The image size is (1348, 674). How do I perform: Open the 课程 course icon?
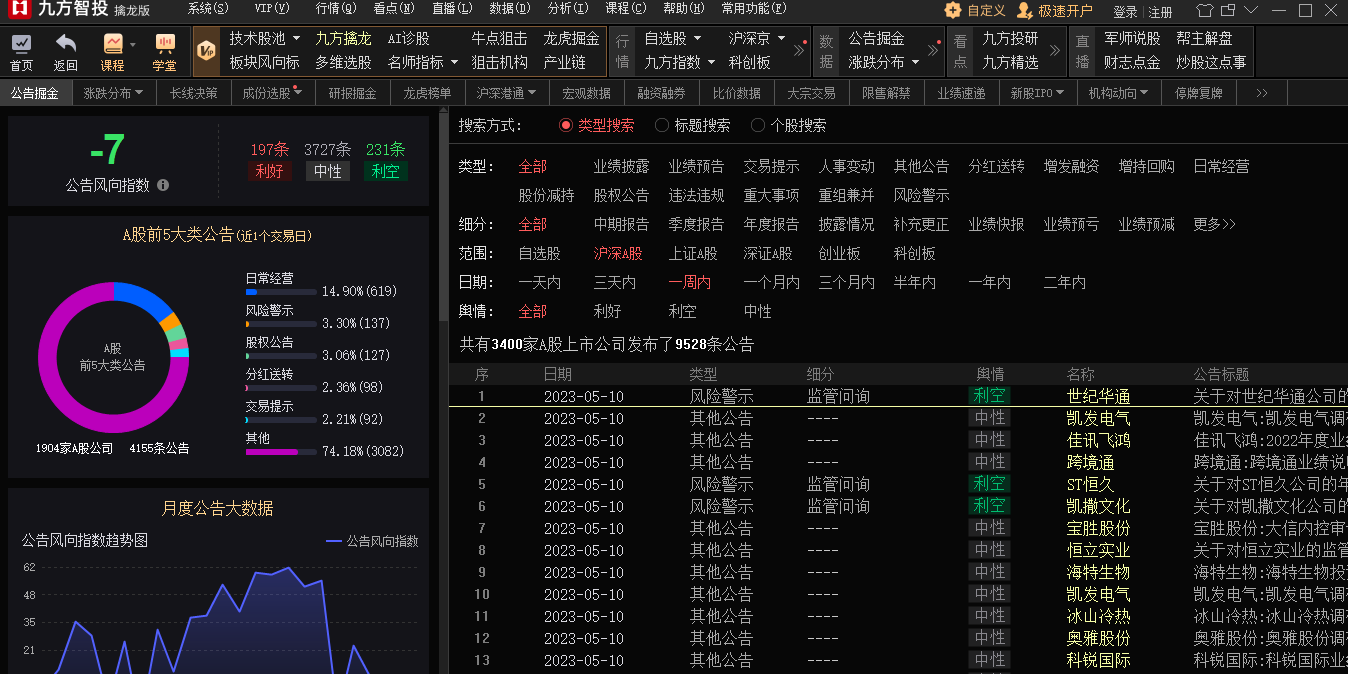113,46
